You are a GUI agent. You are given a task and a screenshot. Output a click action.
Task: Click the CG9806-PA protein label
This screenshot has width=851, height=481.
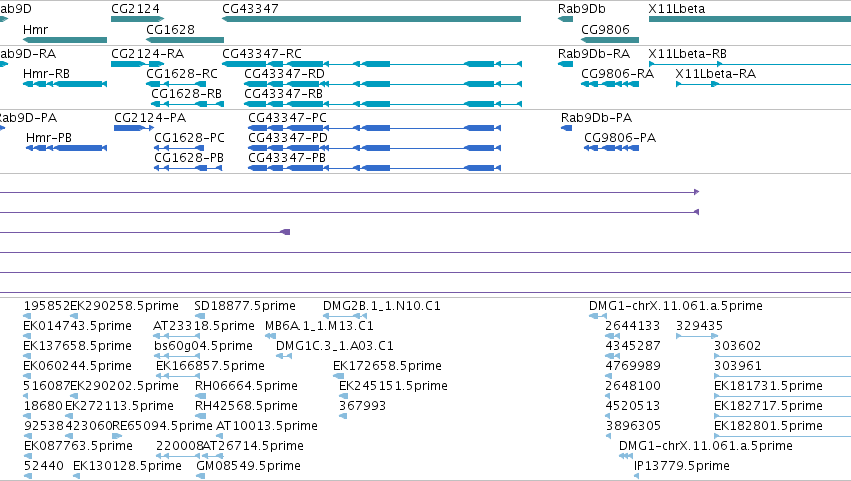620,137
